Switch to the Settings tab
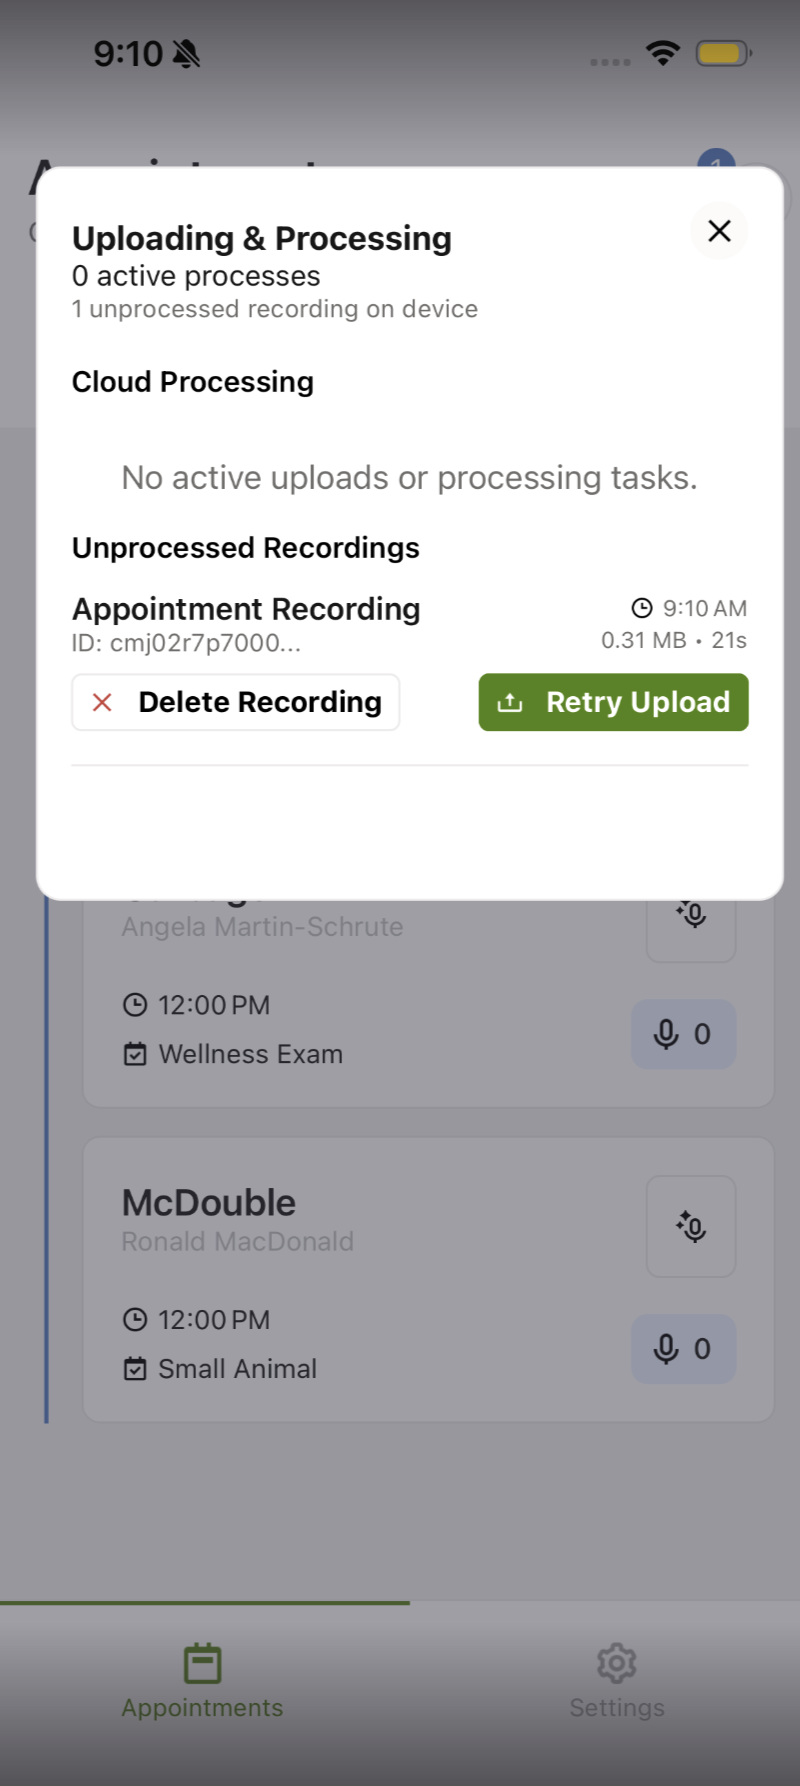This screenshot has height=1786, width=800. click(617, 1682)
